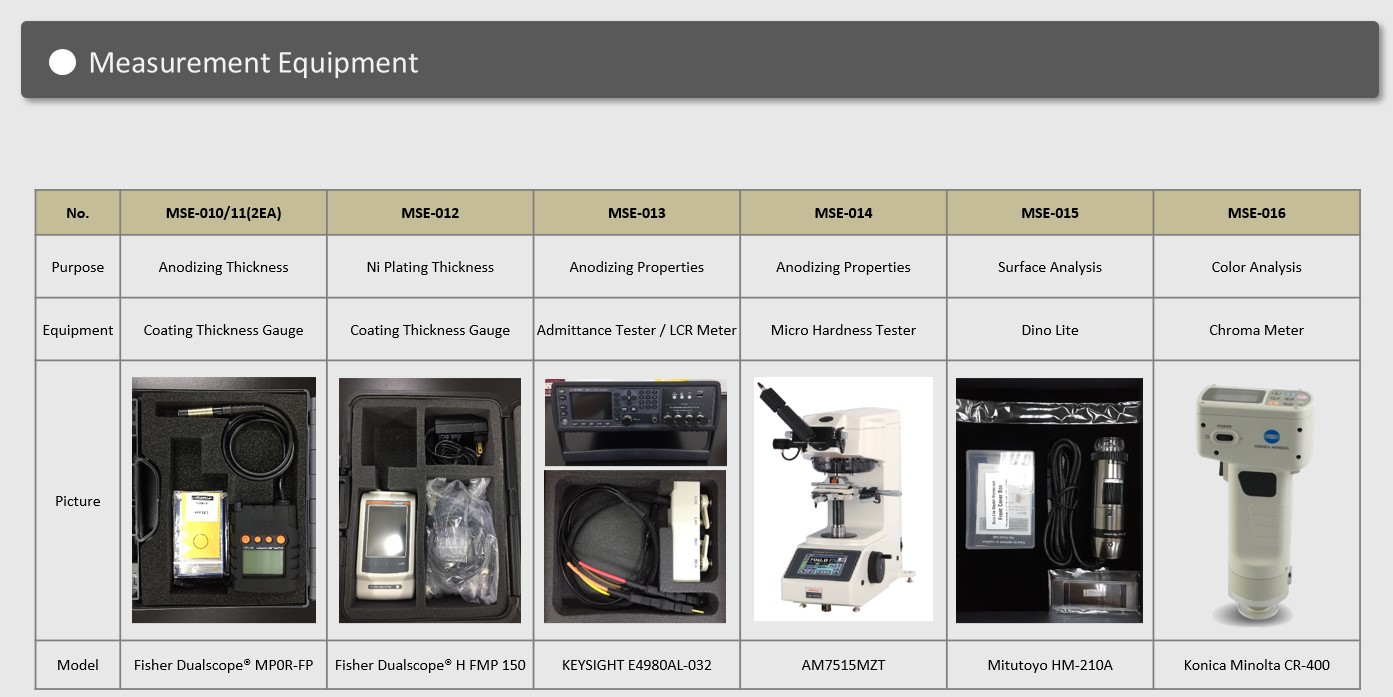1393x697 pixels.
Task: Click the Color Analysis purpose cell
Action: click(x=1256, y=267)
